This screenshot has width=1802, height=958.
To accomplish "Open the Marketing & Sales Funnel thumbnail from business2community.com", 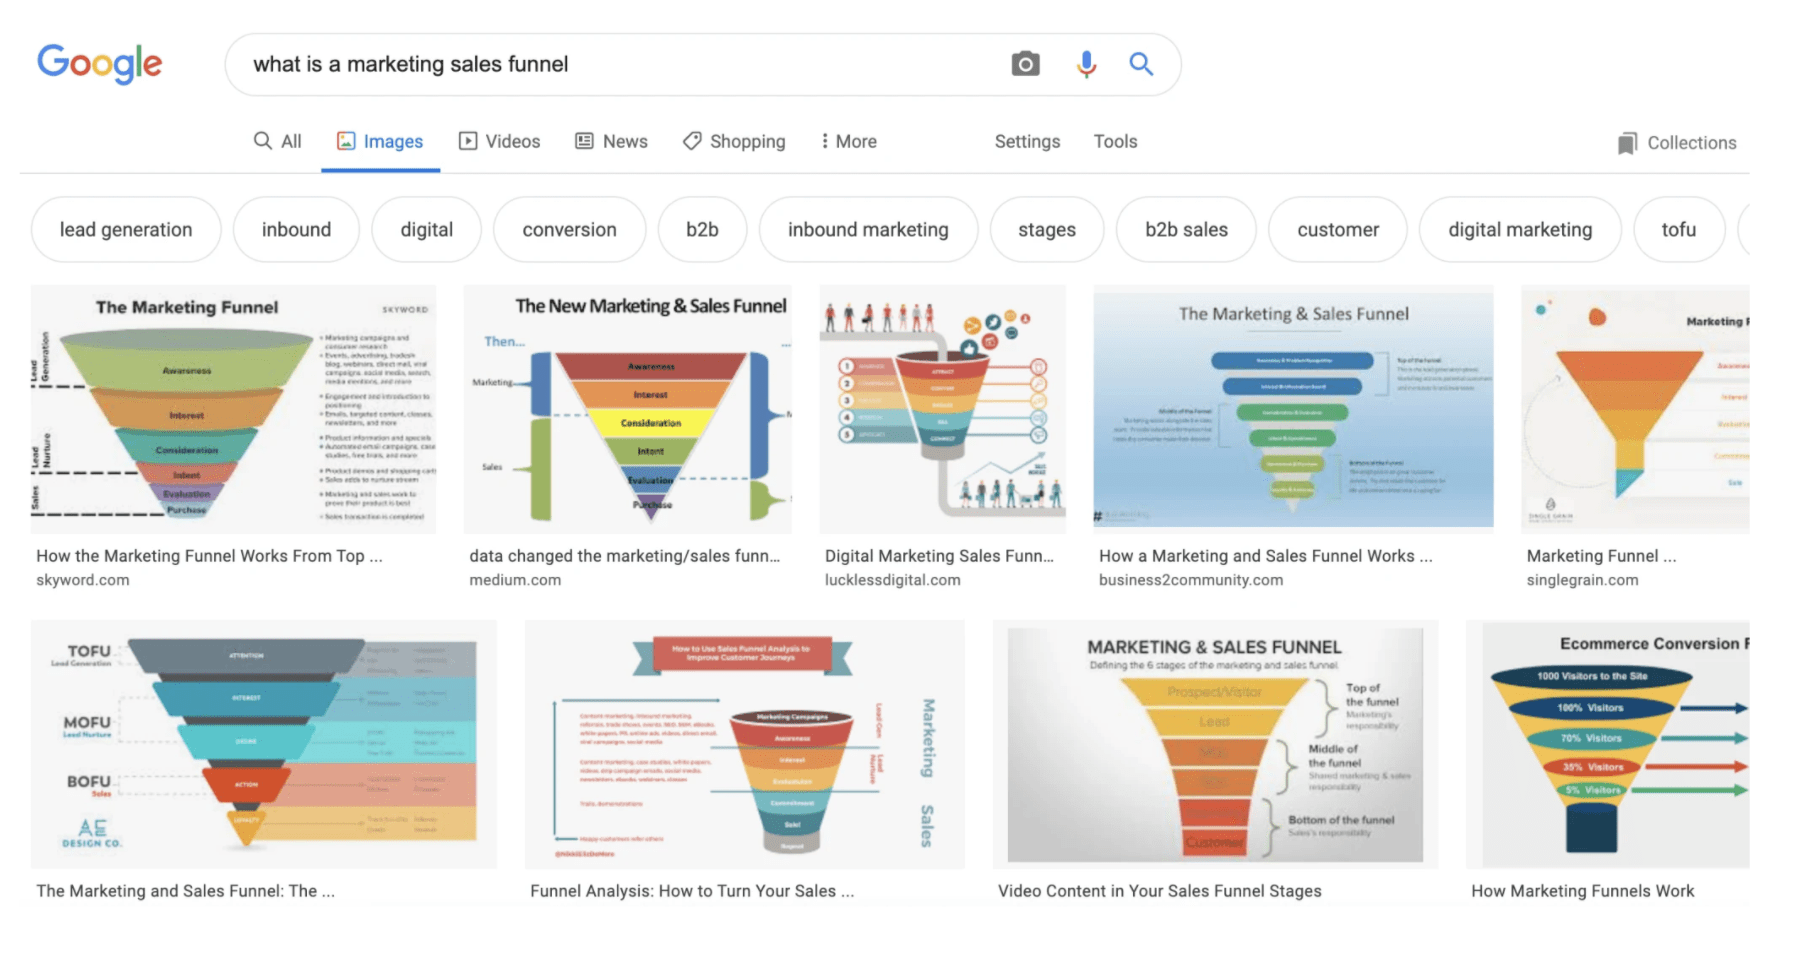I will pyautogui.click(x=1293, y=408).
